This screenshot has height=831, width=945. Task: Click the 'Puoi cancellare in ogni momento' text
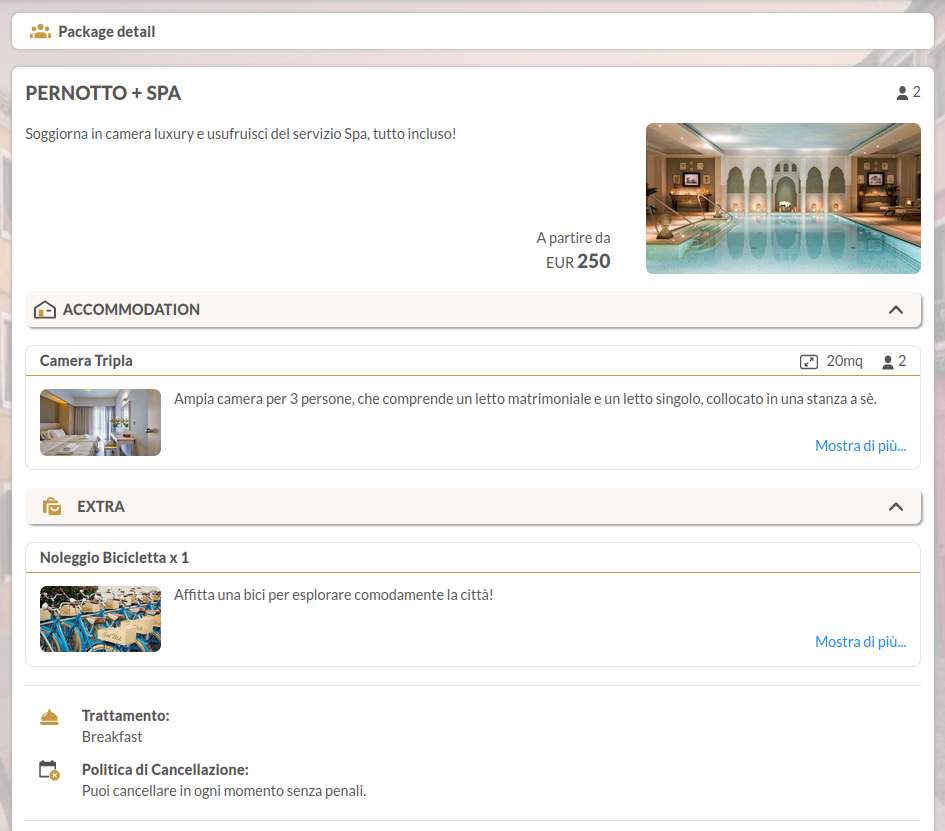coord(224,791)
